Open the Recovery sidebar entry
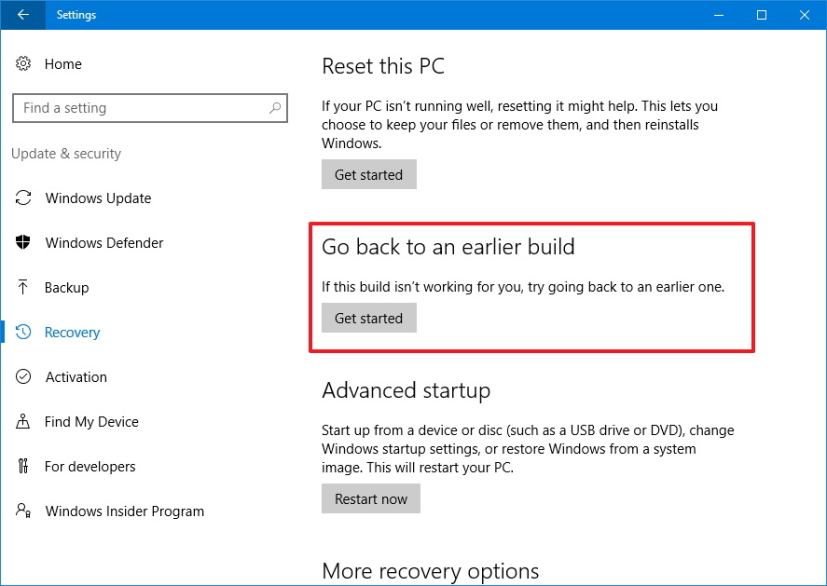This screenshot has height=586, width=827. [73, 332]
